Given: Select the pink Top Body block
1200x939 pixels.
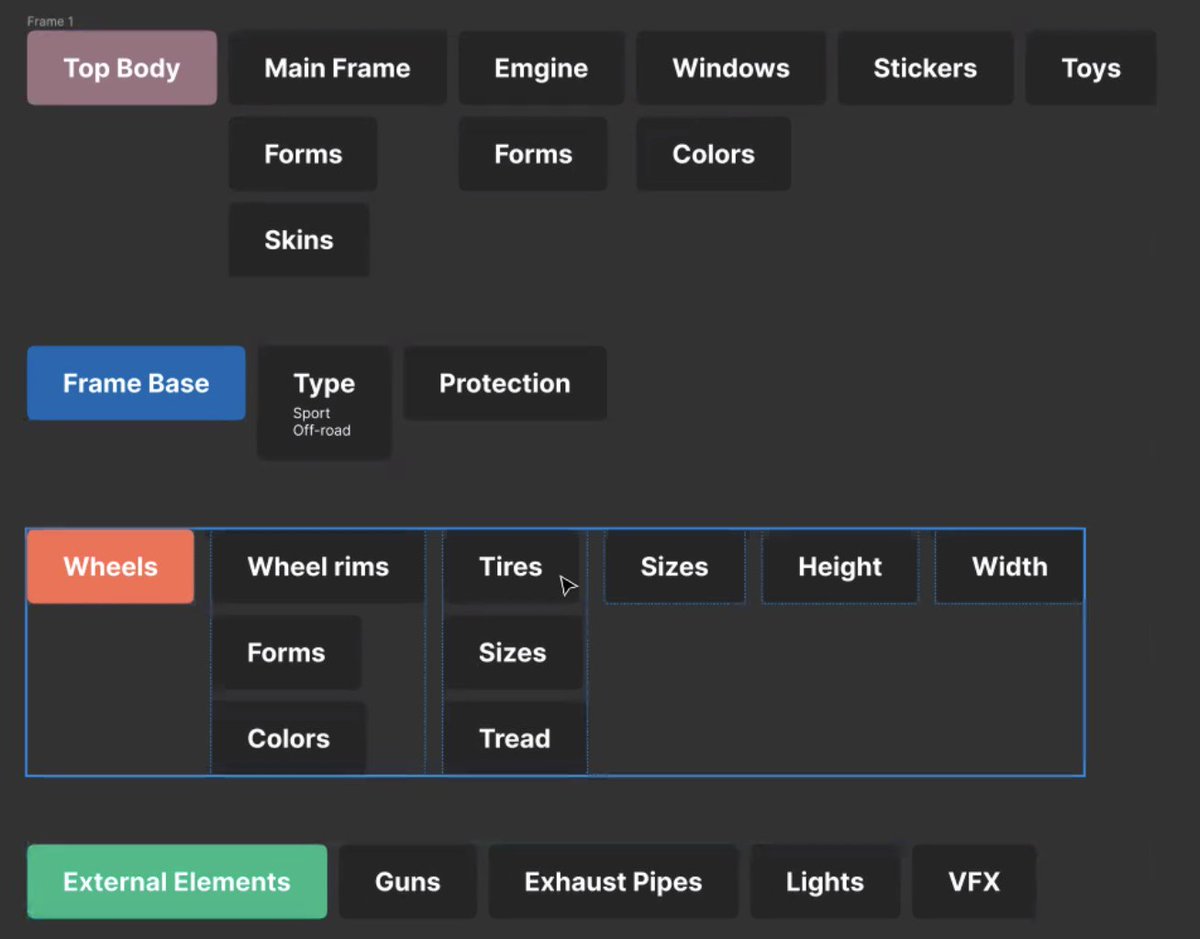Looking at the screenshot, I should 122,68.
